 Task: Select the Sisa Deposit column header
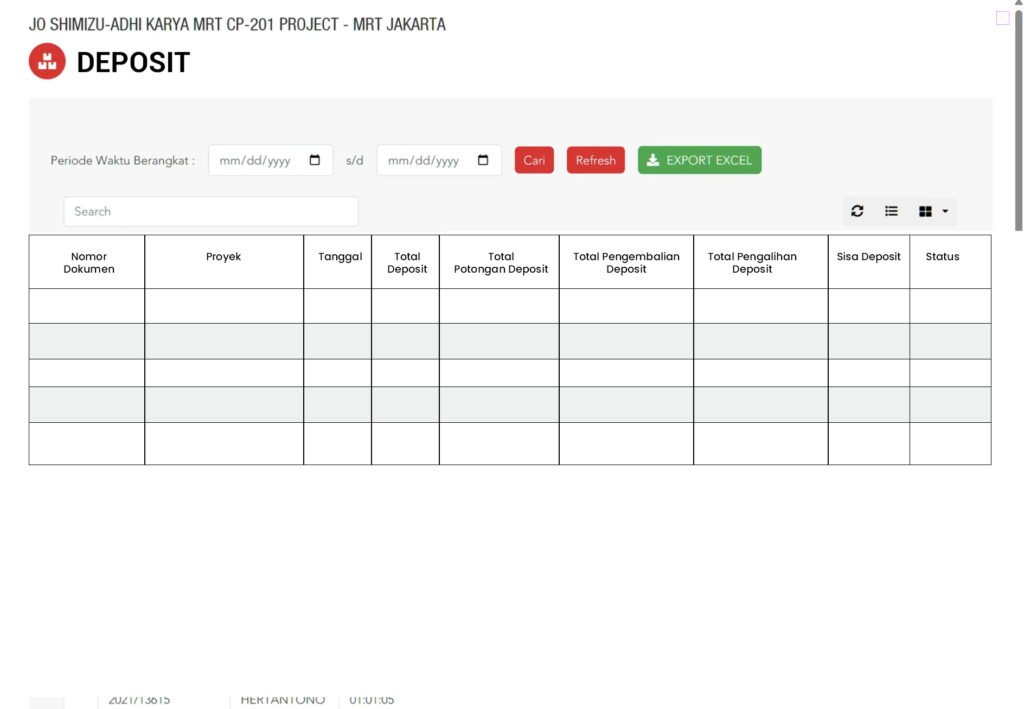coord(868,257)
